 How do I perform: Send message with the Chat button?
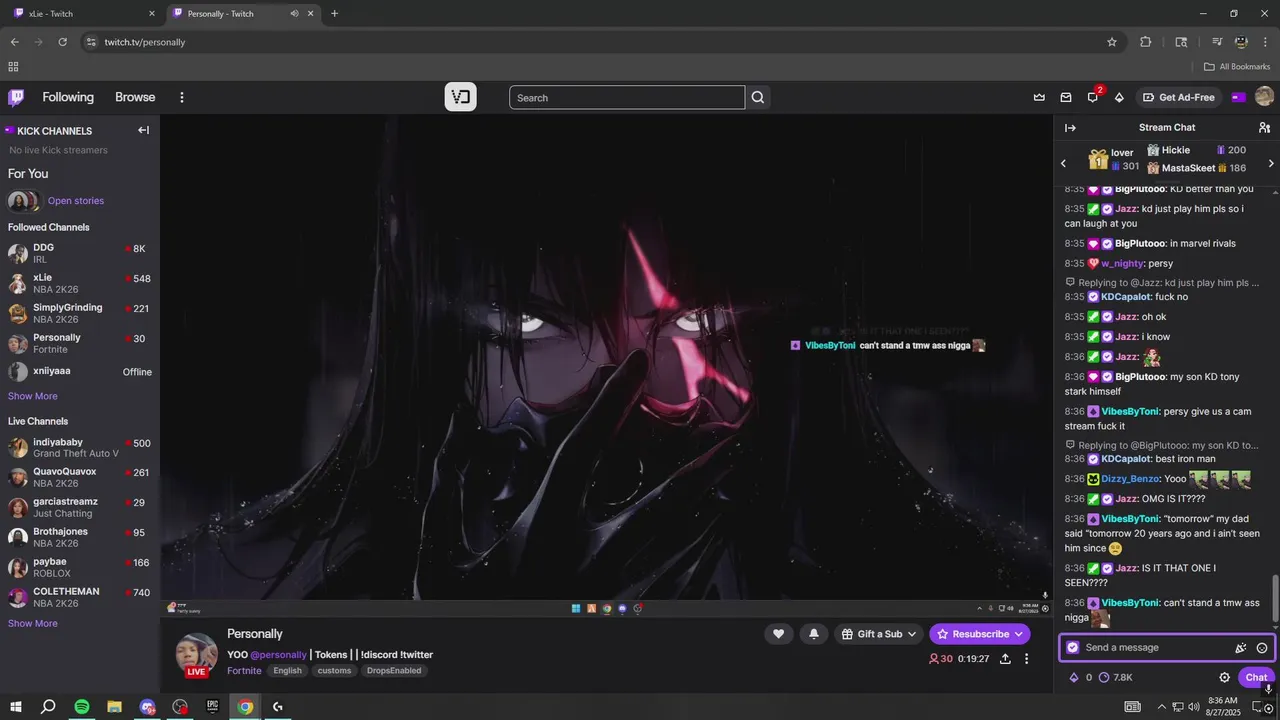[x=1256, y=677]
